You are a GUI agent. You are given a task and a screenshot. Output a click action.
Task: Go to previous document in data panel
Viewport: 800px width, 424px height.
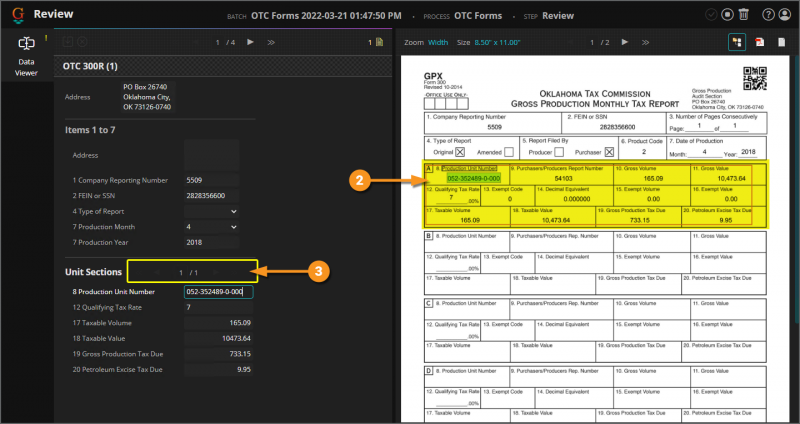196,42
